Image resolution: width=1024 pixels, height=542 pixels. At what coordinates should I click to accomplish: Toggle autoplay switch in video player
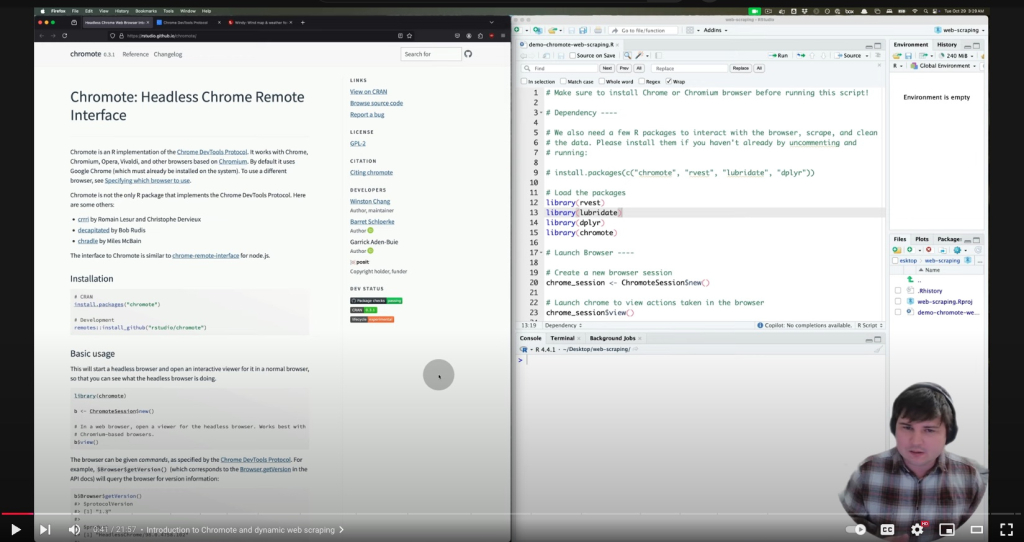point(857,530)
